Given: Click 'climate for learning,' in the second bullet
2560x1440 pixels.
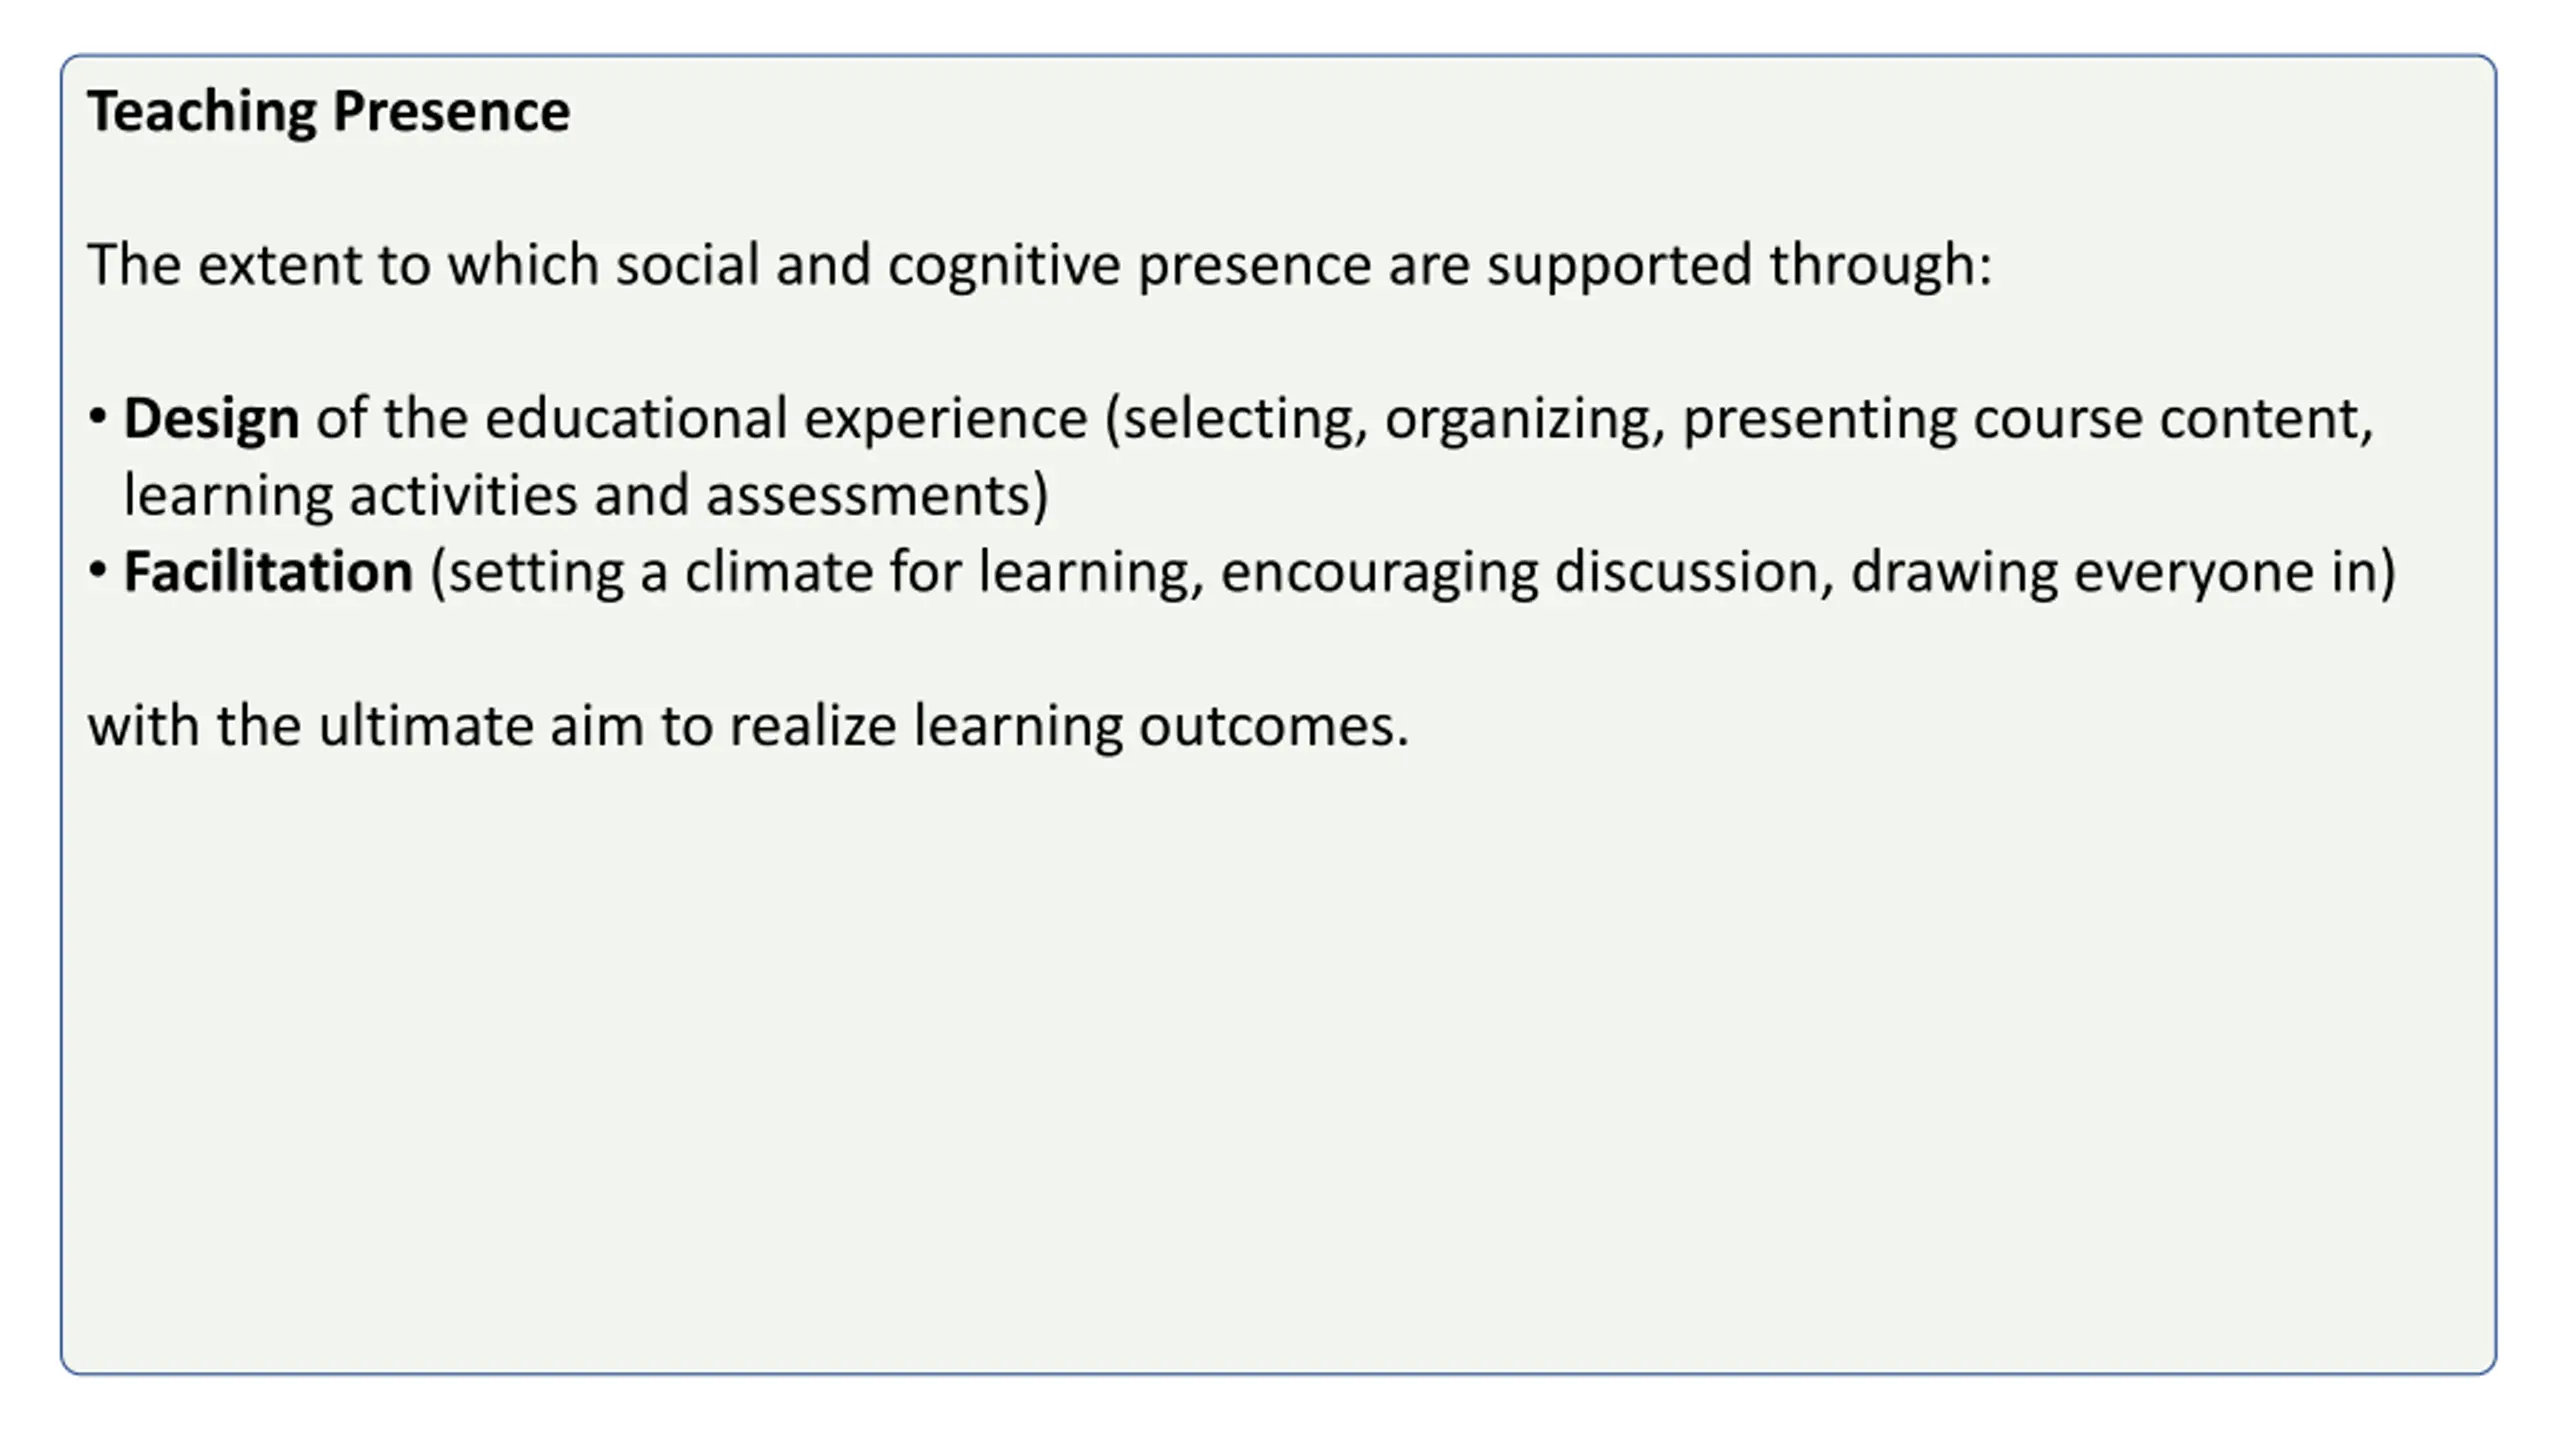Looking at the screenshot, I should coord(944,572).
